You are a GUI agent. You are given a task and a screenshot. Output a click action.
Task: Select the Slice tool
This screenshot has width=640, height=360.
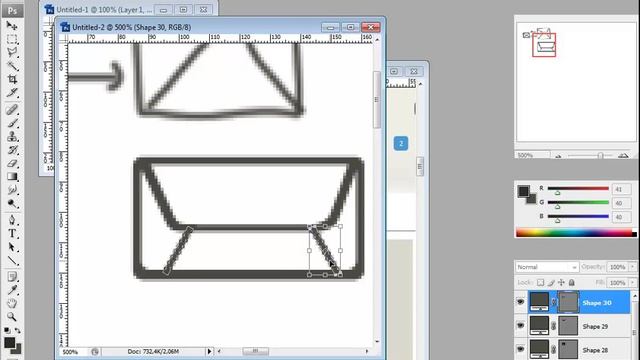tap(12, 93)
